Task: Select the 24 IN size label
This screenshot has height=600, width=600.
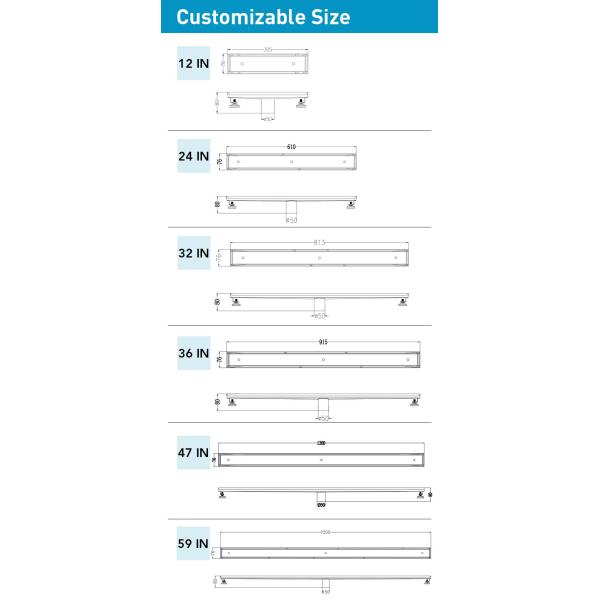Action: tap(194, 157)
